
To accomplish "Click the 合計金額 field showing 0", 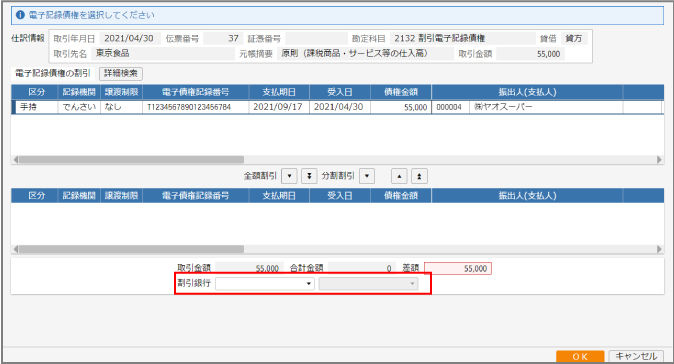I will (x=361, y=269).
